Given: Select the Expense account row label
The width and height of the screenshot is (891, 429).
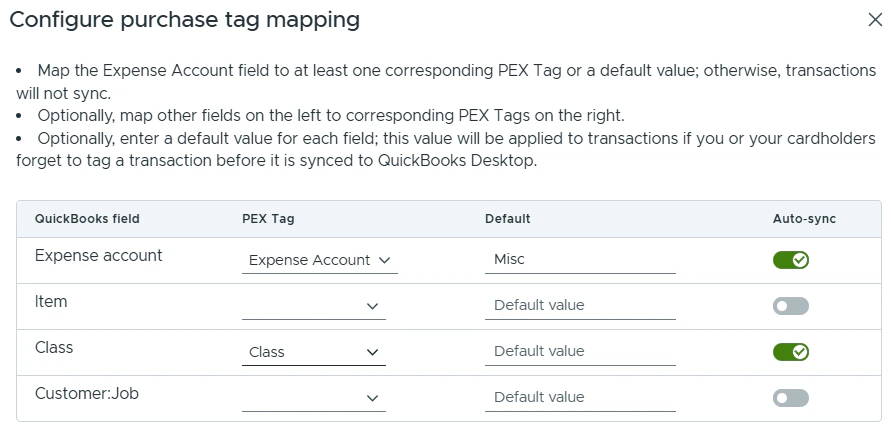Looking at the screenshot, I should pos(98,256).
